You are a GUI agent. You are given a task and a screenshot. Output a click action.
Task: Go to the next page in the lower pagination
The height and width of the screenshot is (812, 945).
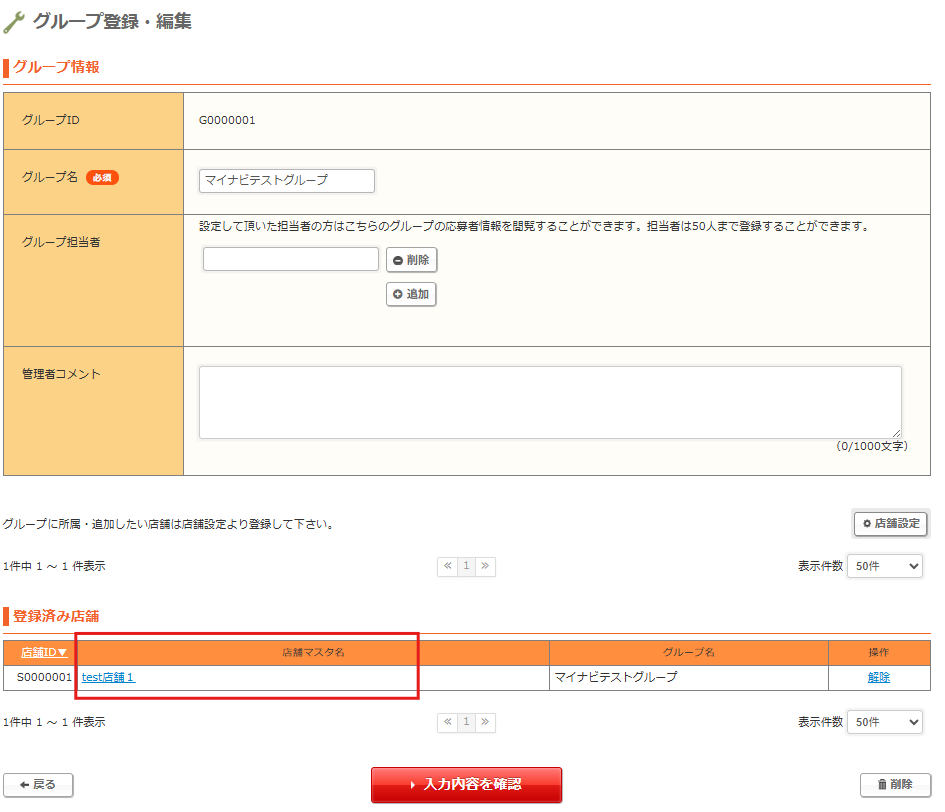point(485,722)
